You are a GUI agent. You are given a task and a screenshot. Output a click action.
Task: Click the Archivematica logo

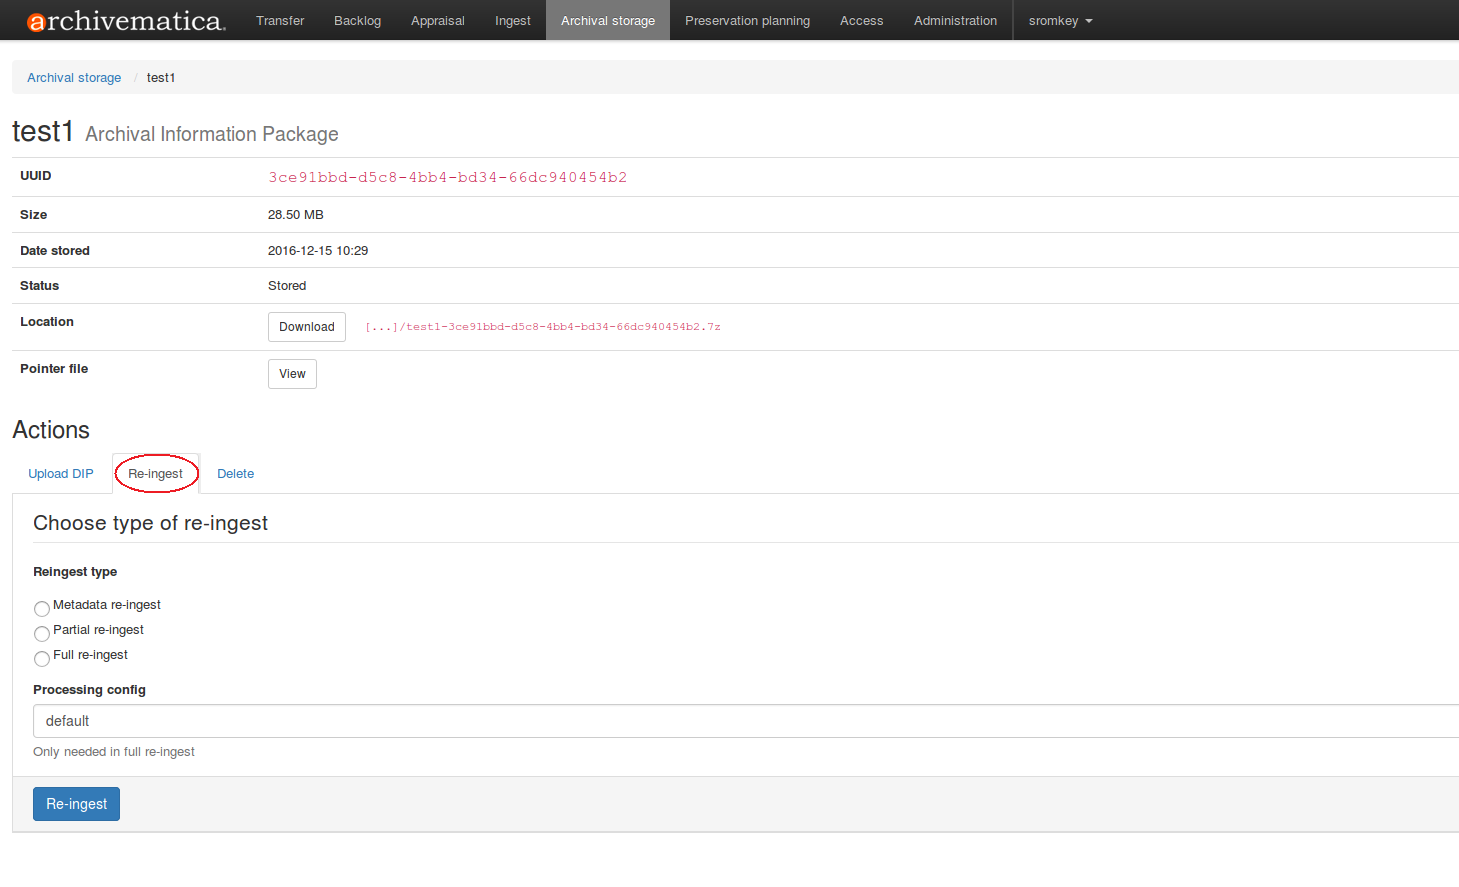pyautogui.click(x=126, y=21)
